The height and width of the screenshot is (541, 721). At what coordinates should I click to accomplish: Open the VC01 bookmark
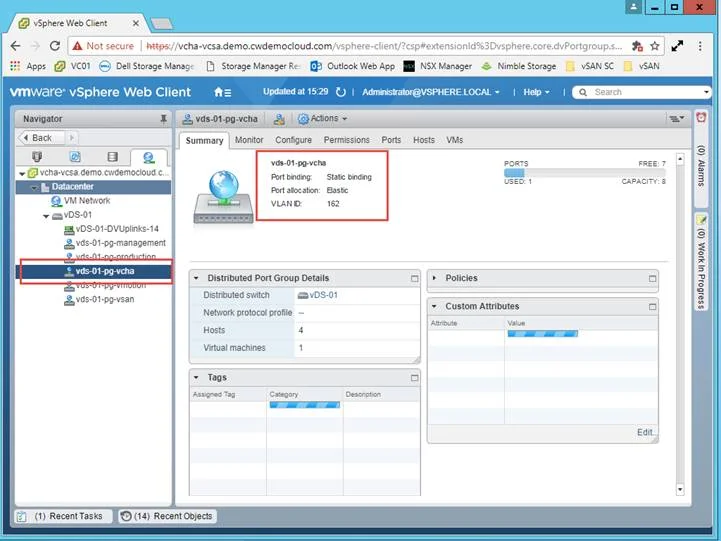(72, 66)
